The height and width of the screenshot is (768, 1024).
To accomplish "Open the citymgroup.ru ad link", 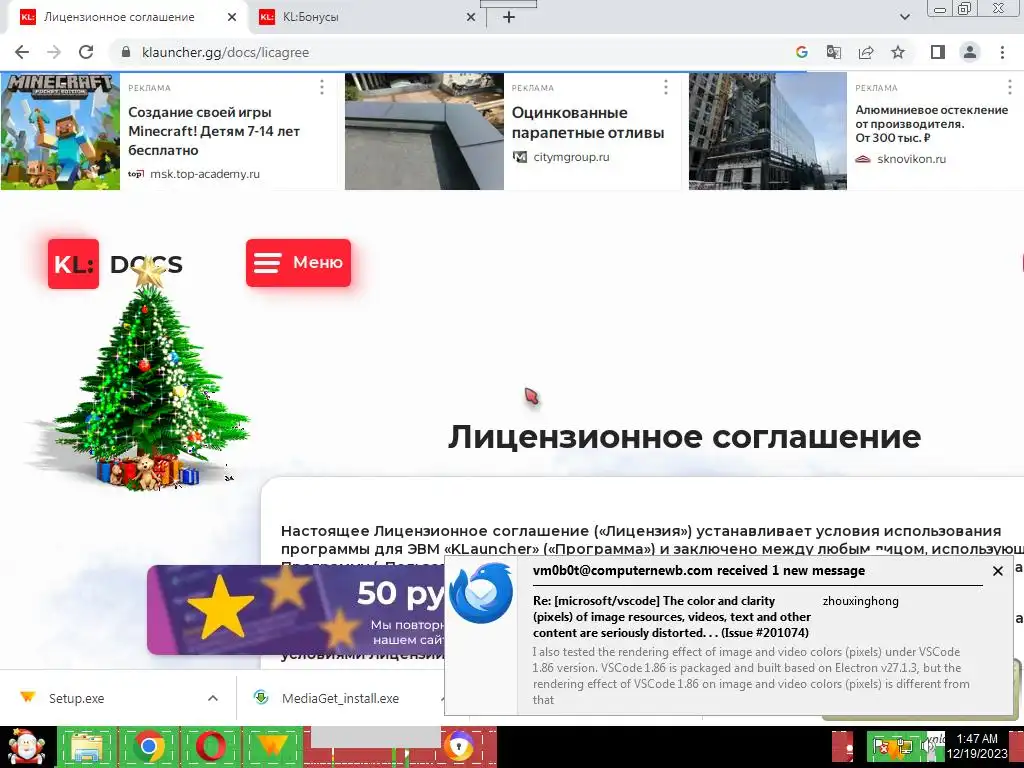I will [x=571, y=157].
